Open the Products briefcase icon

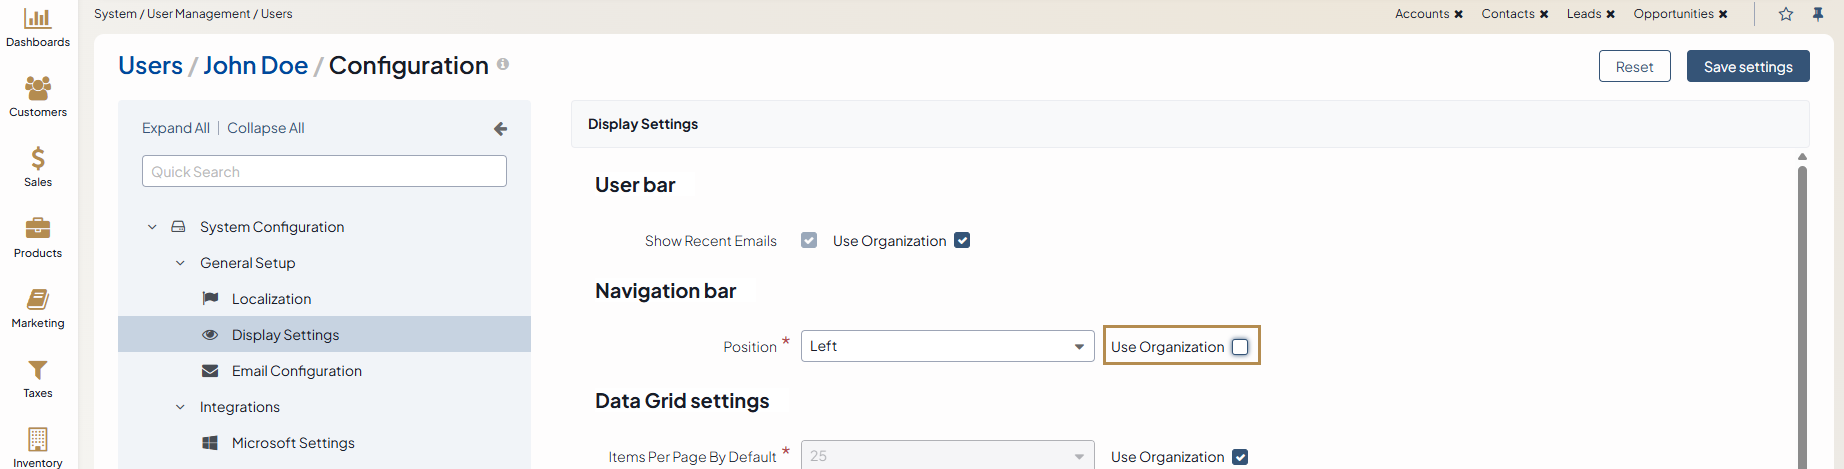38,229
